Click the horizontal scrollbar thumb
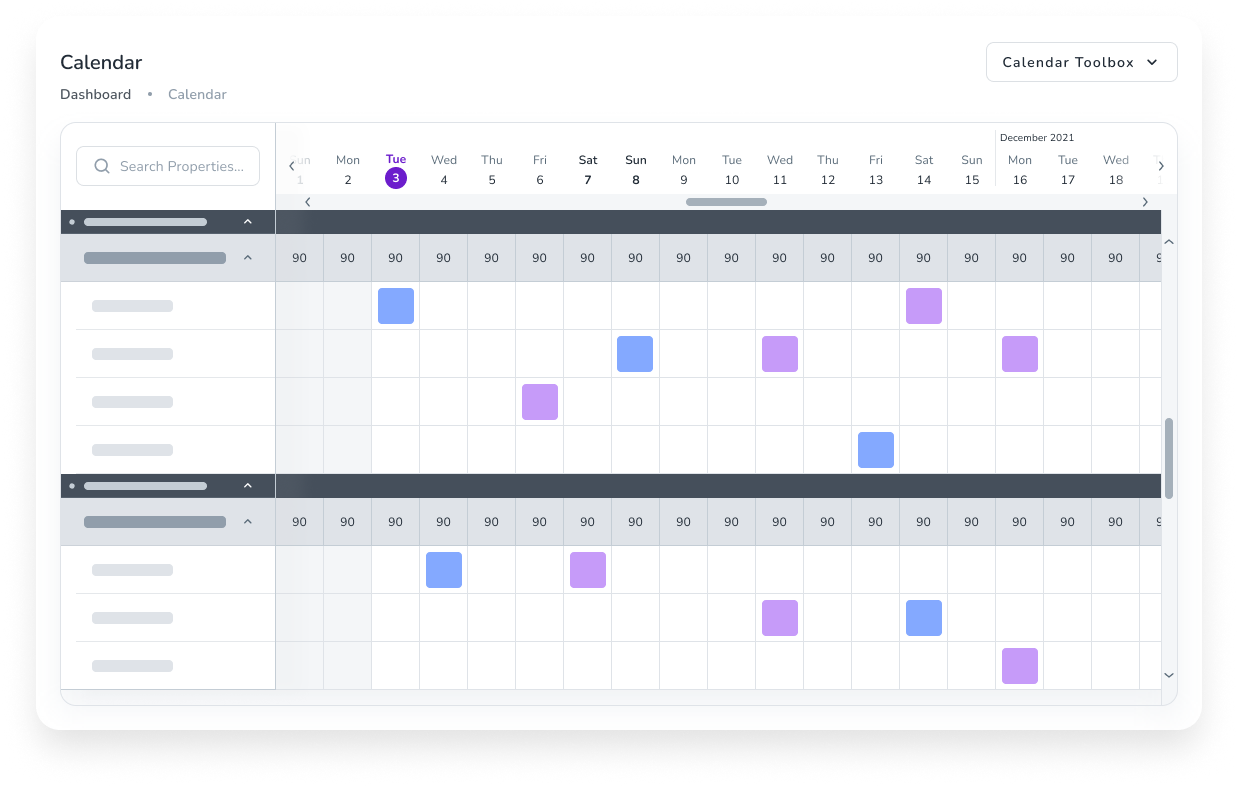 tap(726, 202)
